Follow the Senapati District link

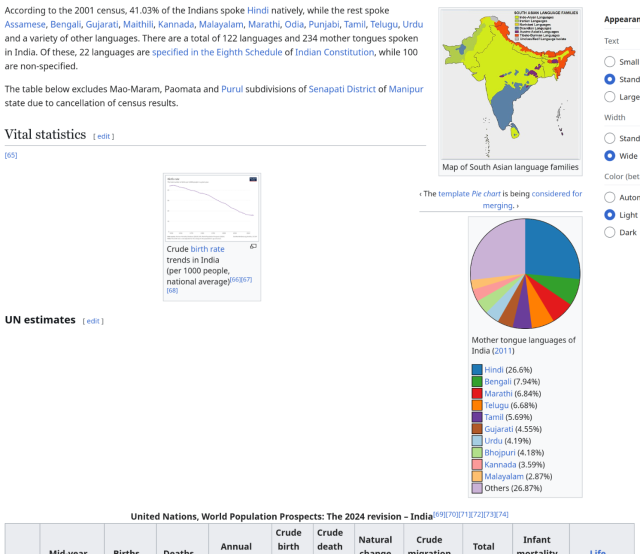(342, 89)
